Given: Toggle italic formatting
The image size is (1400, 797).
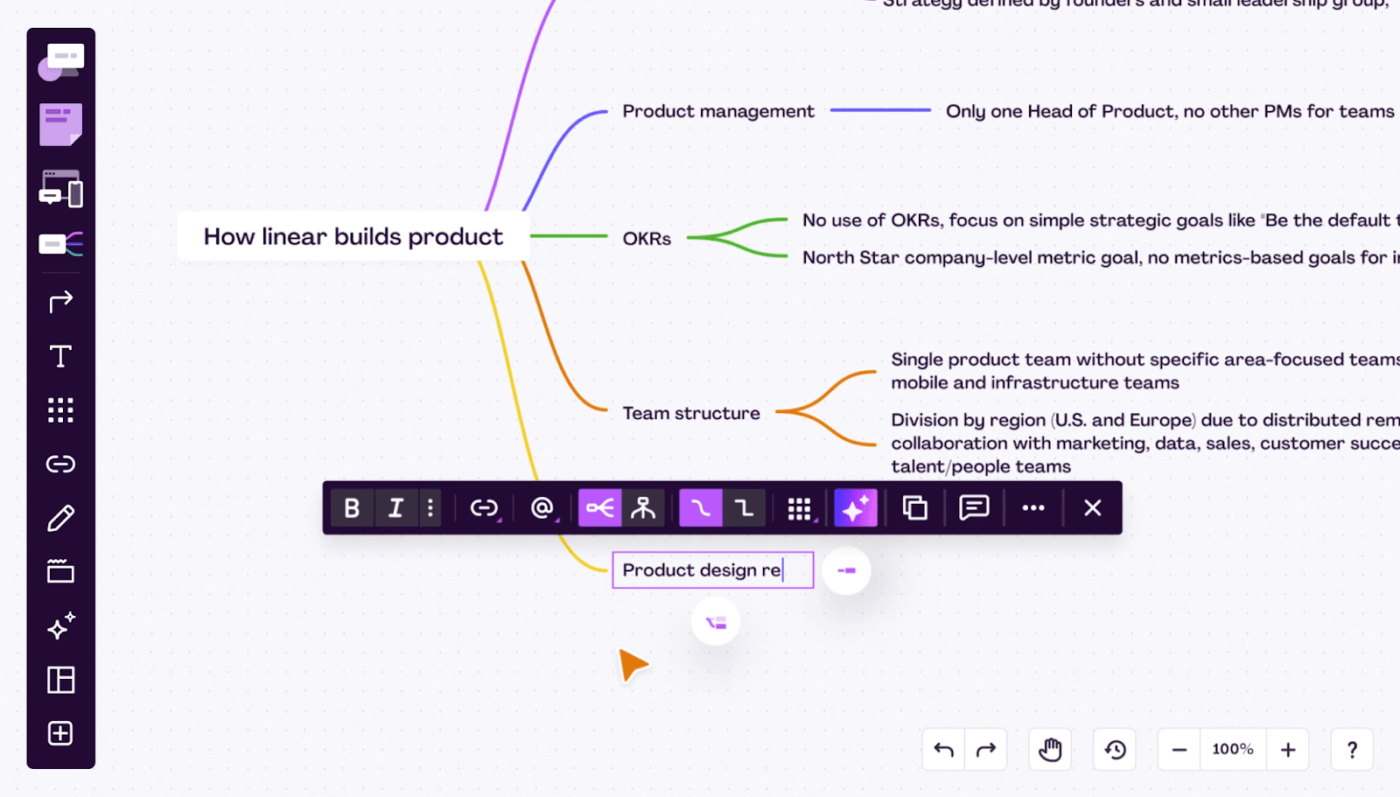Looking at the screenshot, I should tap(396, 508).
